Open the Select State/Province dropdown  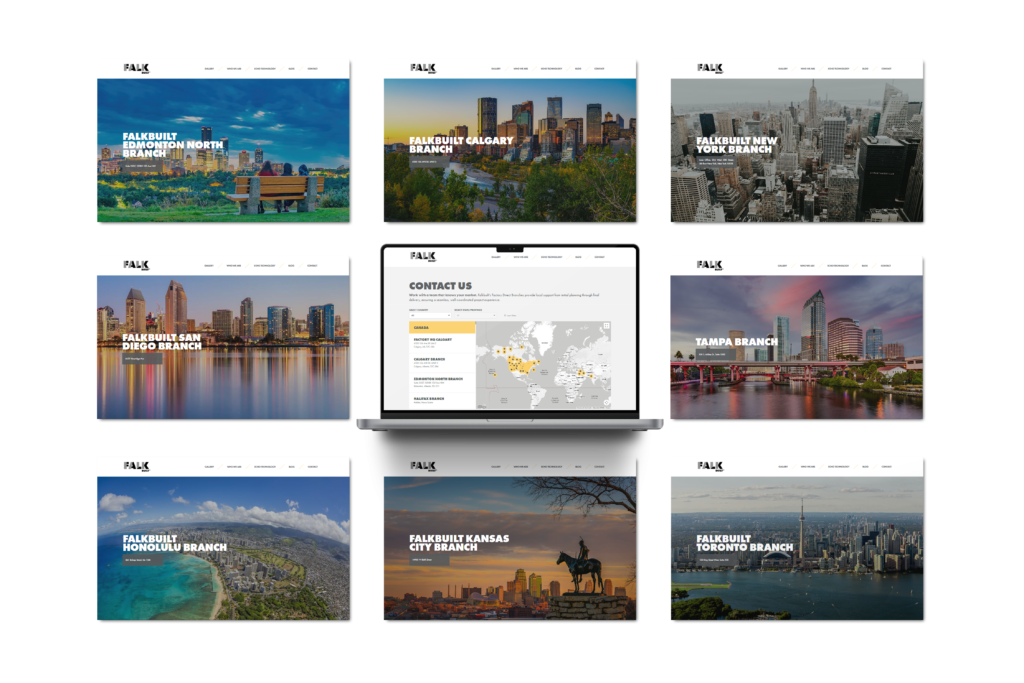(x=475, y=315)
